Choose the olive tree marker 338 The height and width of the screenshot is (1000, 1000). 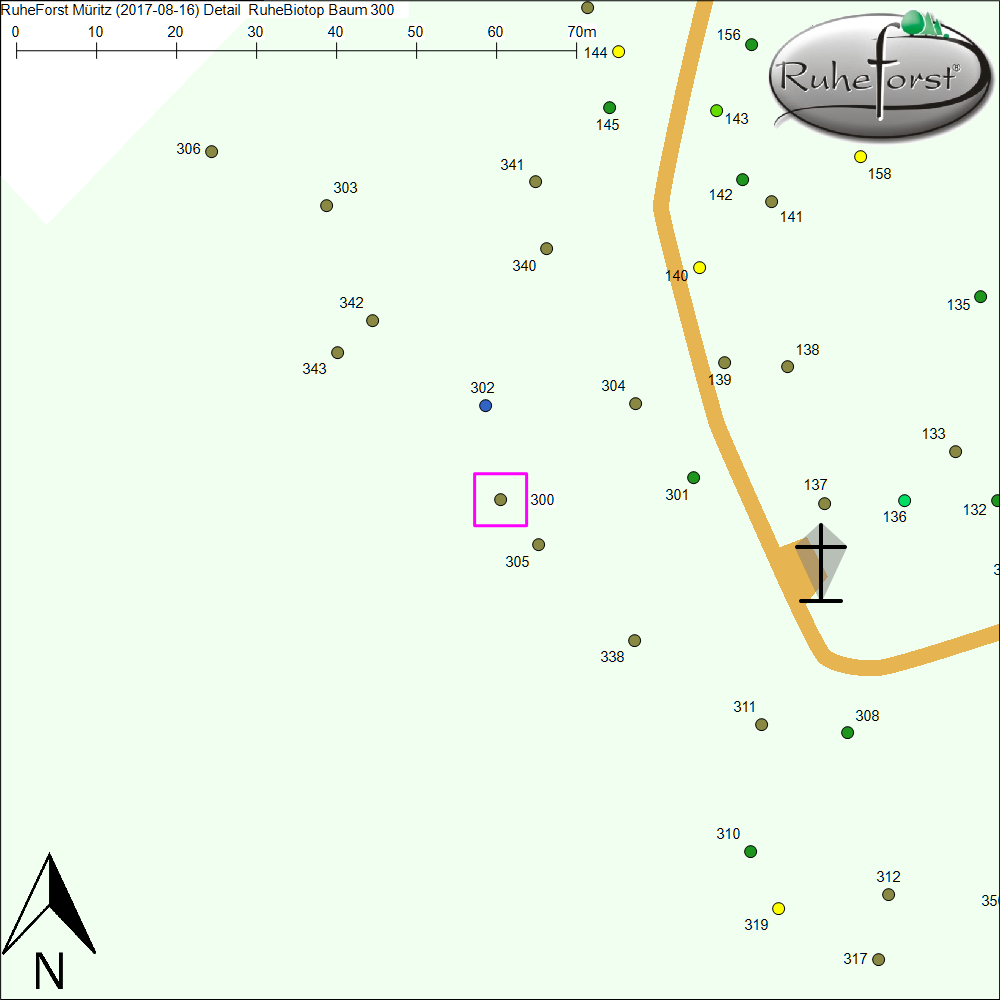click(x=634, y=641)
